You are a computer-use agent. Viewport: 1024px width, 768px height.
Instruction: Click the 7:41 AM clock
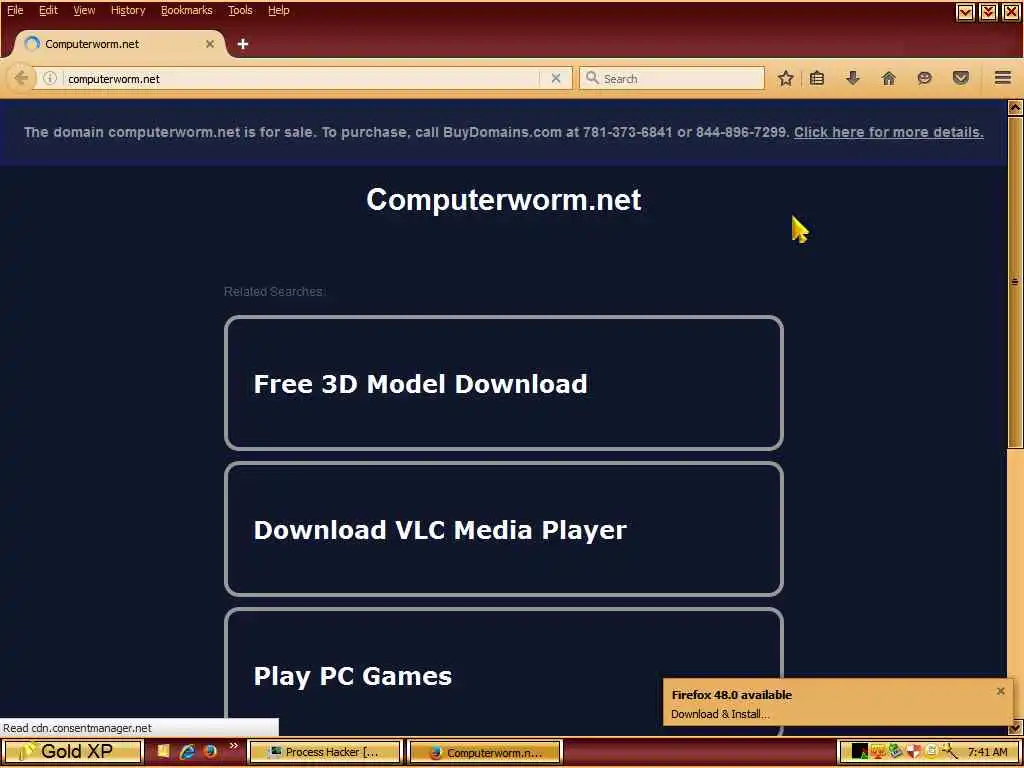click(x=987, y=752)
